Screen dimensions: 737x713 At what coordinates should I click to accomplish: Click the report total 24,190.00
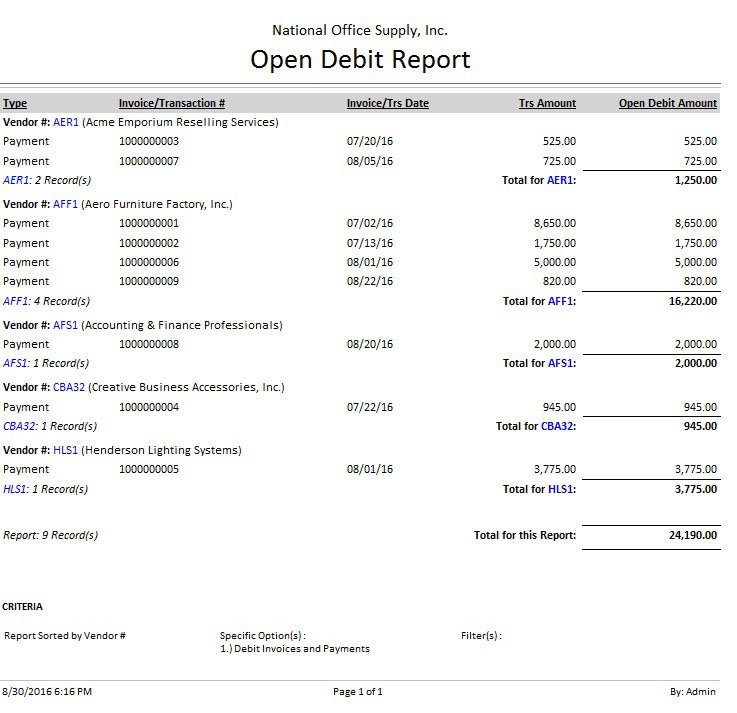click(692, 535)
